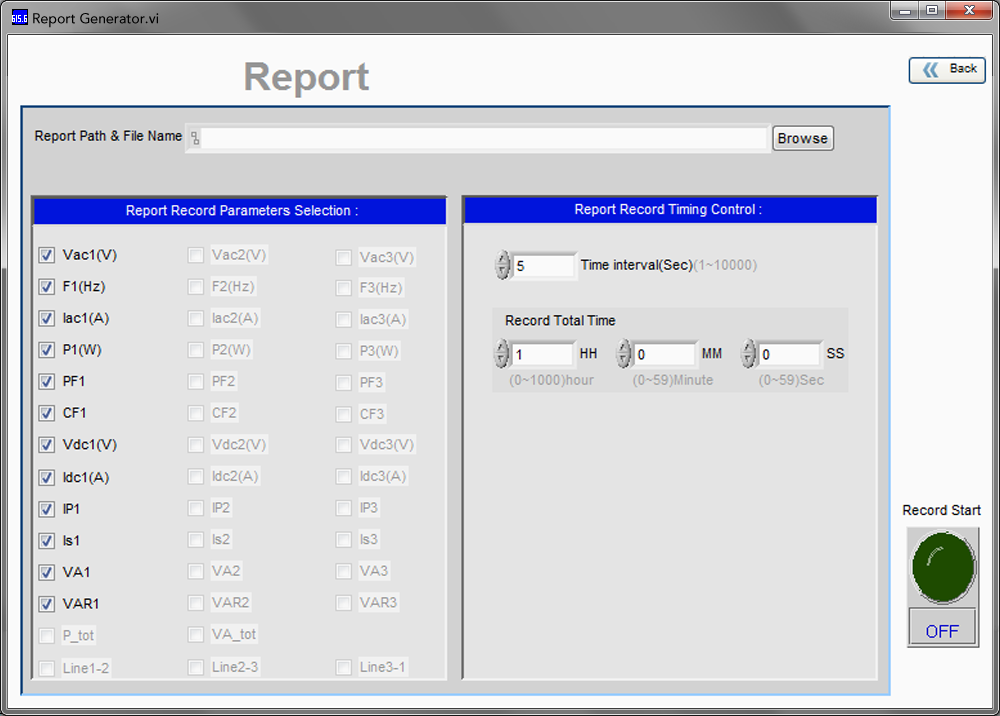Screen dimensions: 1000x716
Task: Disable the F1(Hz) parameter checkbox
Action: point(47,287)
